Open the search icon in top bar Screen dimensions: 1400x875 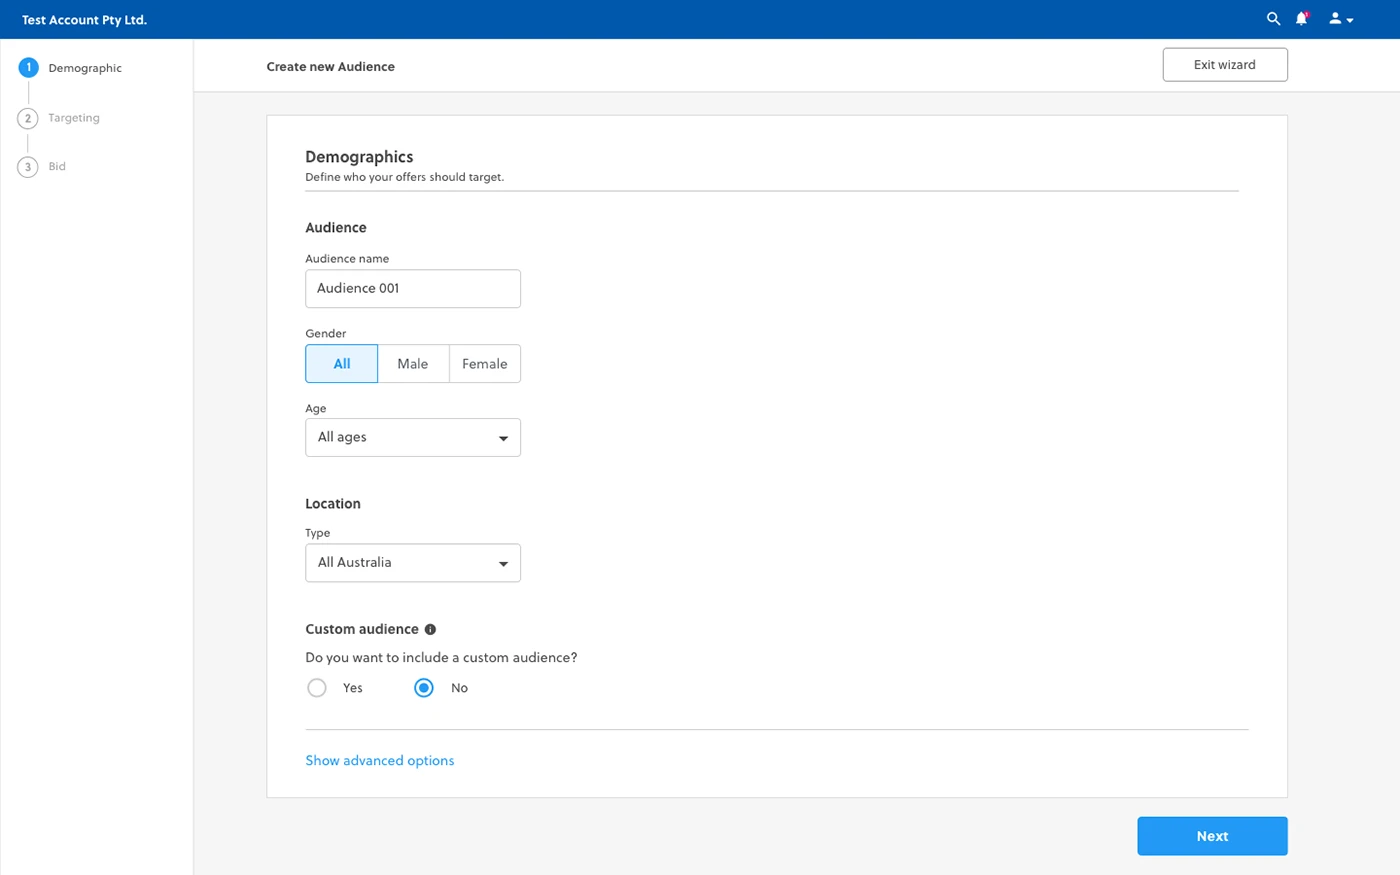(1273, 19)
